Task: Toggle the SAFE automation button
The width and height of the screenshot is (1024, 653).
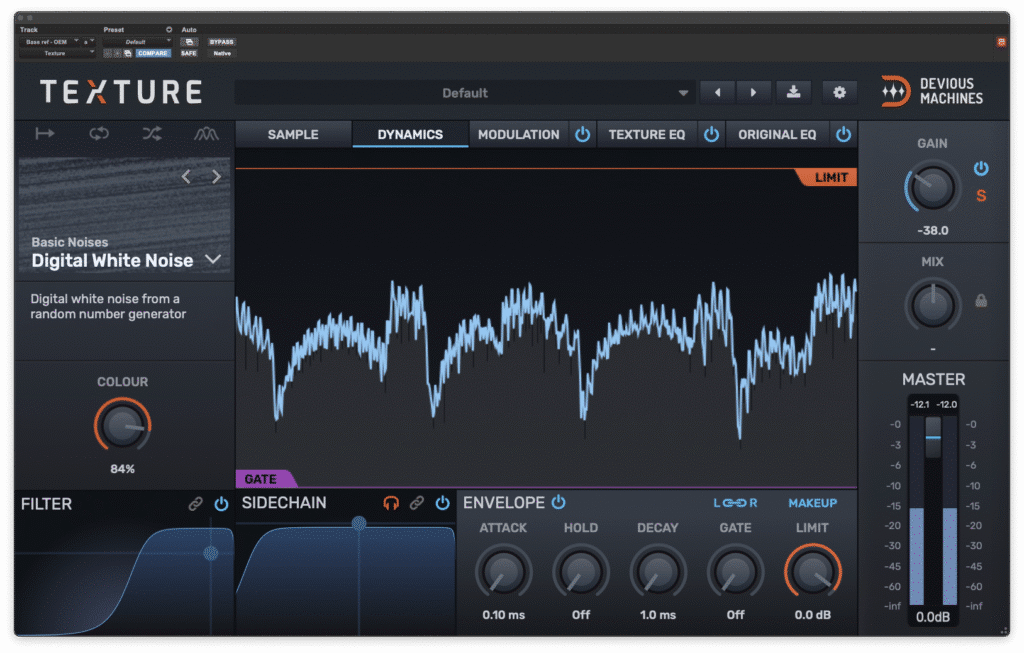Action: 189,54
